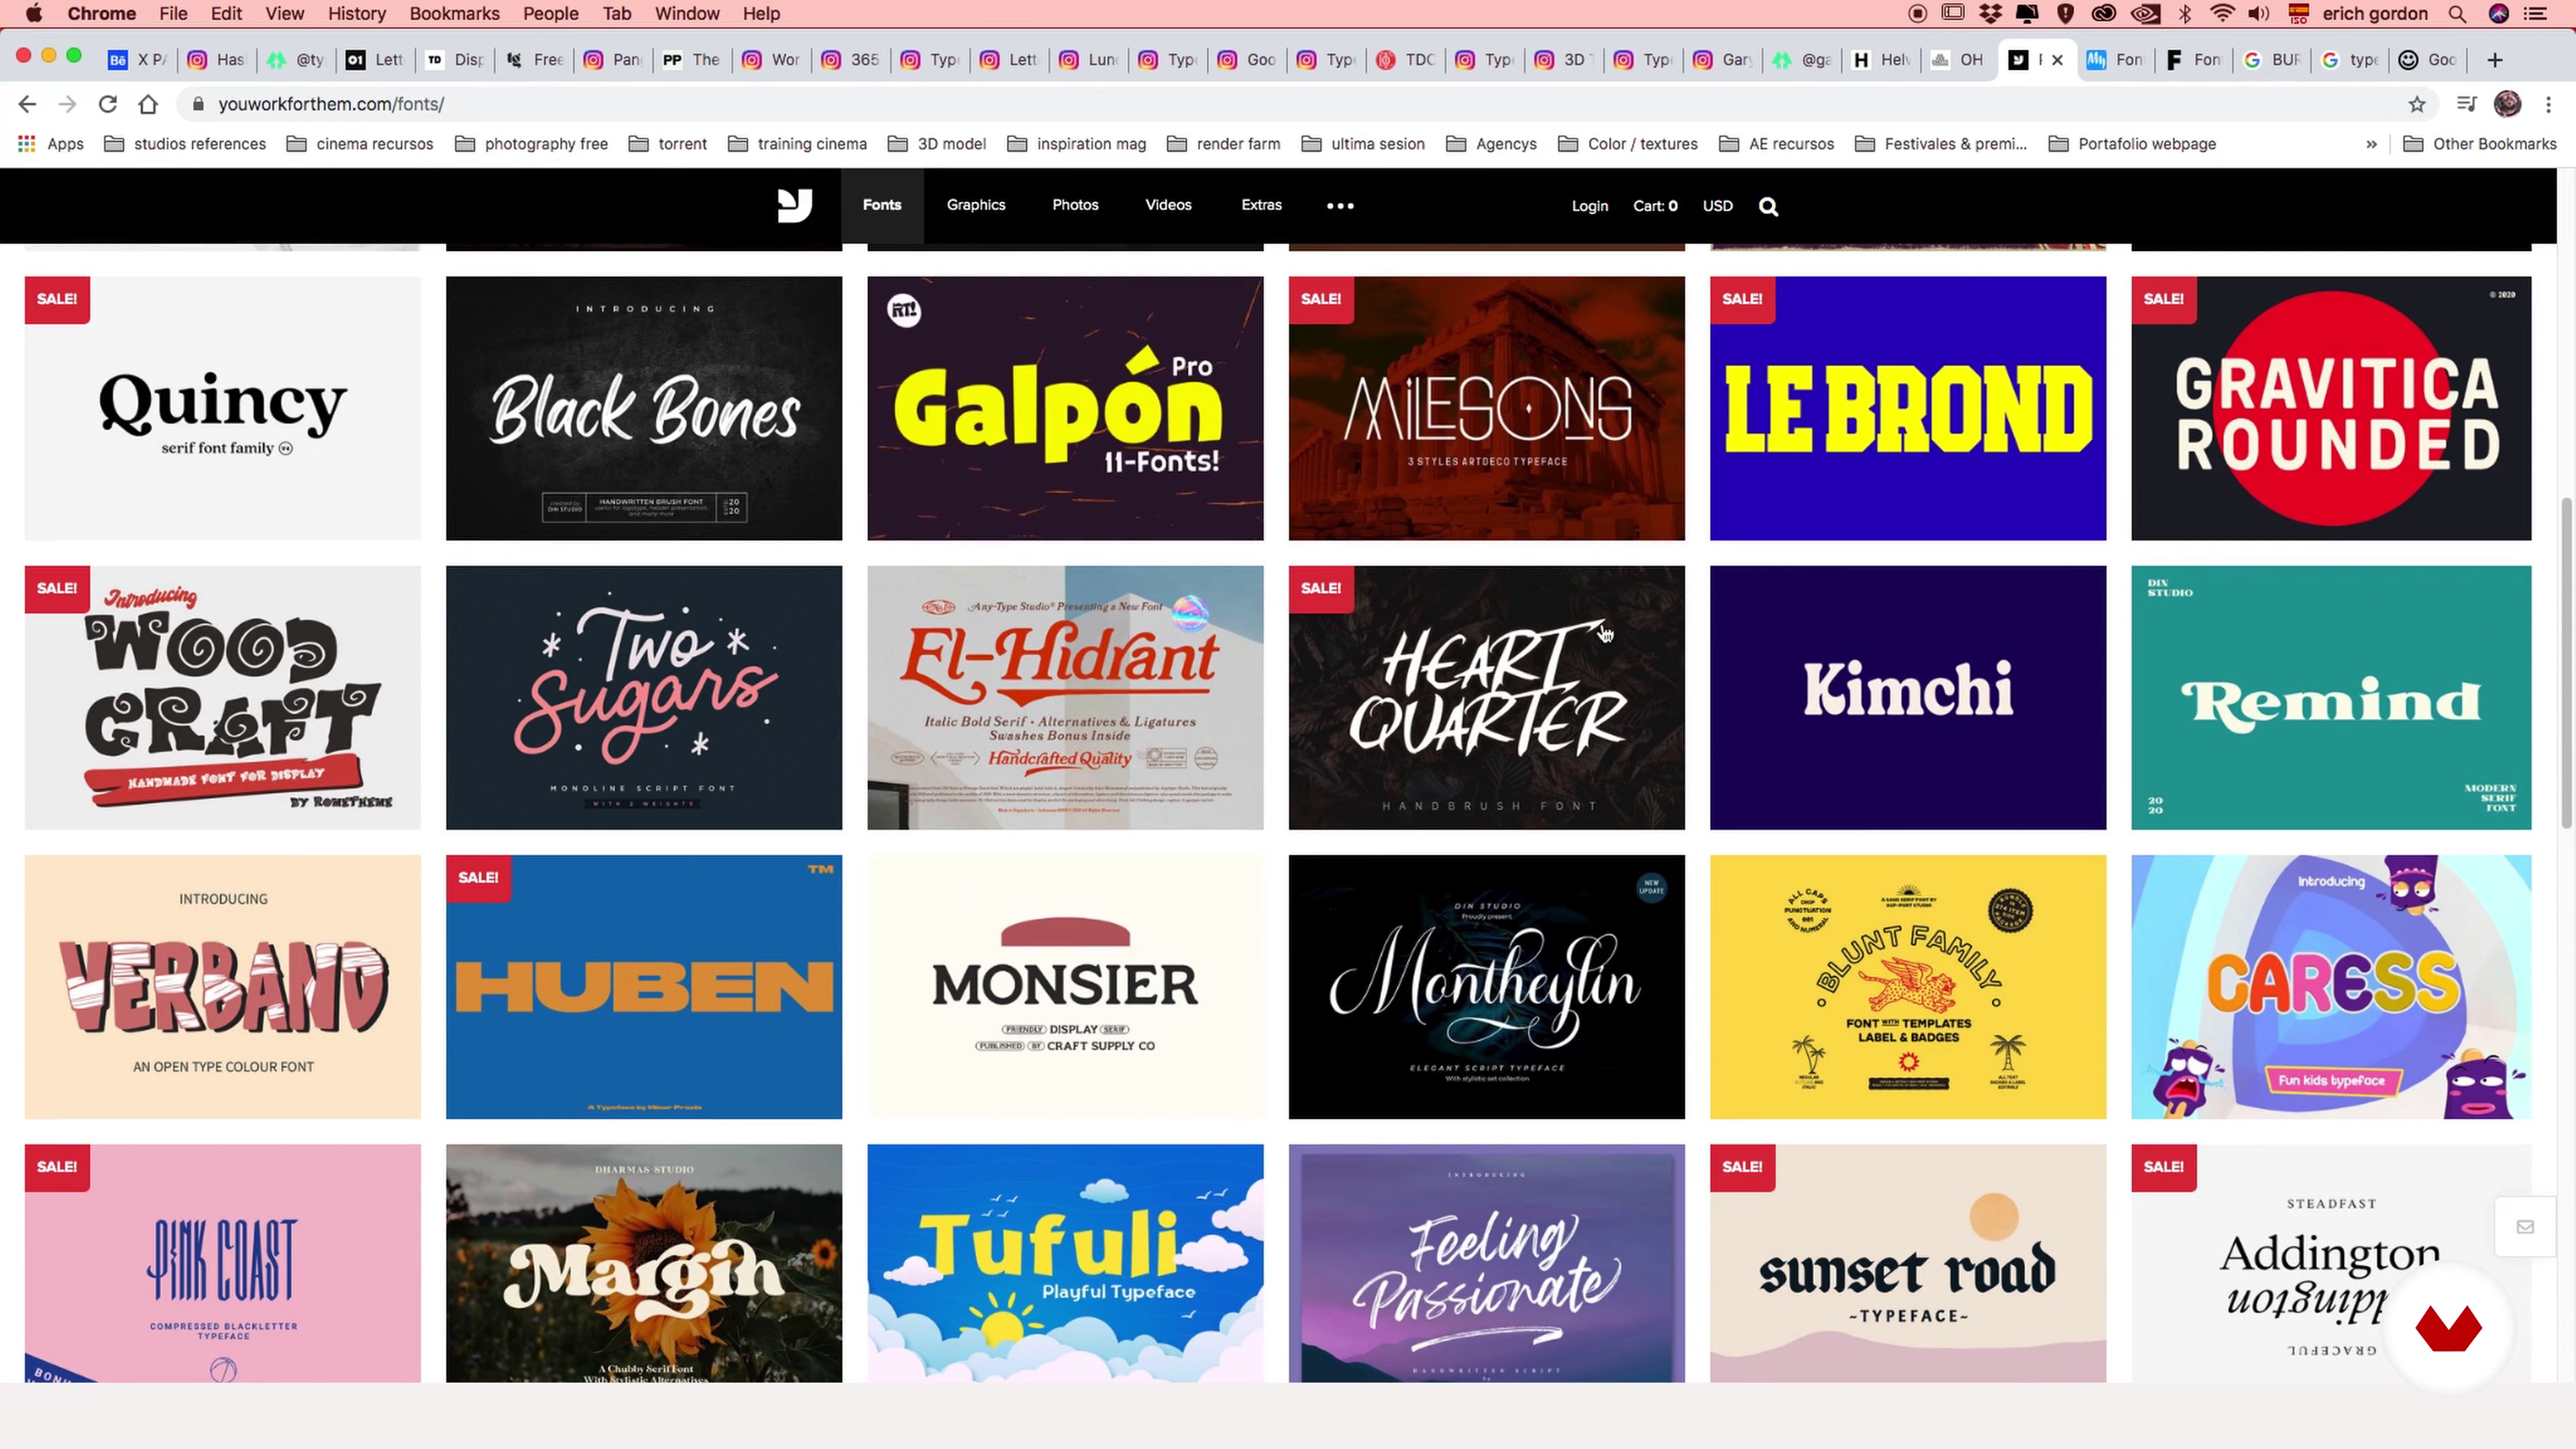Open the Gravitica Rounded font thumbnail
2576x1449 pixels.
(2331, 408)
